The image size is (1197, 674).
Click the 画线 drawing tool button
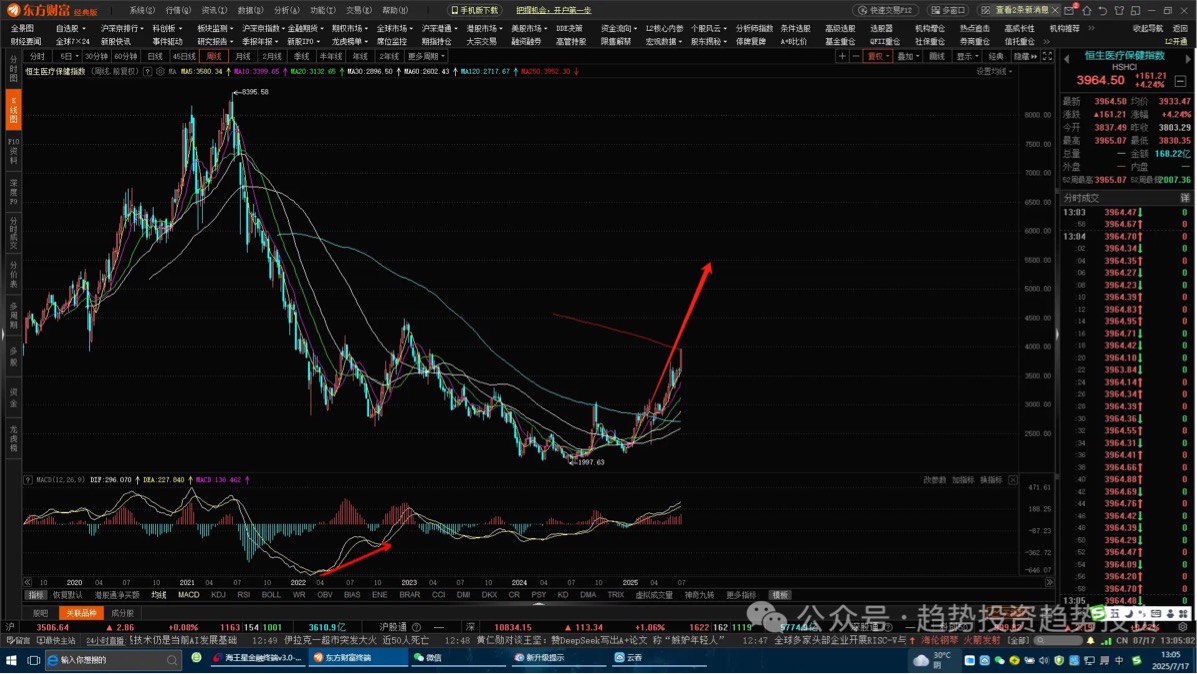(937, 56)
